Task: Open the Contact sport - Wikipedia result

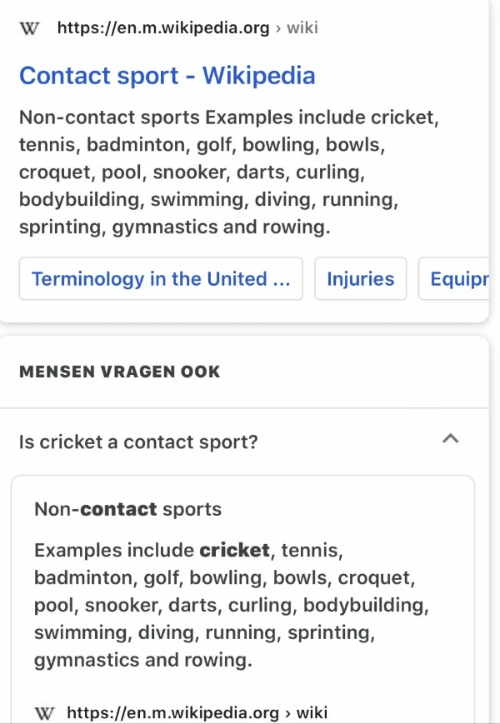Action: [x=167, y=76]
